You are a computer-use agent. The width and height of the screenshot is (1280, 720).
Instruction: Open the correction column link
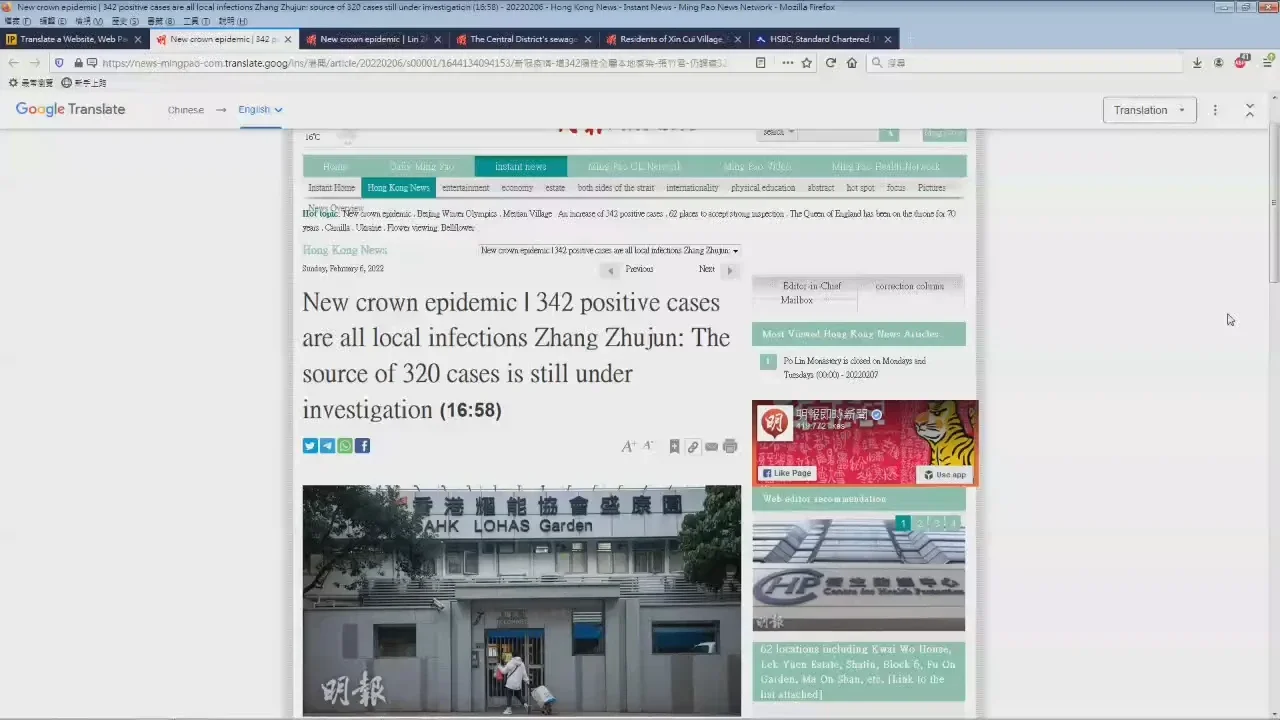click(x=909, y=286)
